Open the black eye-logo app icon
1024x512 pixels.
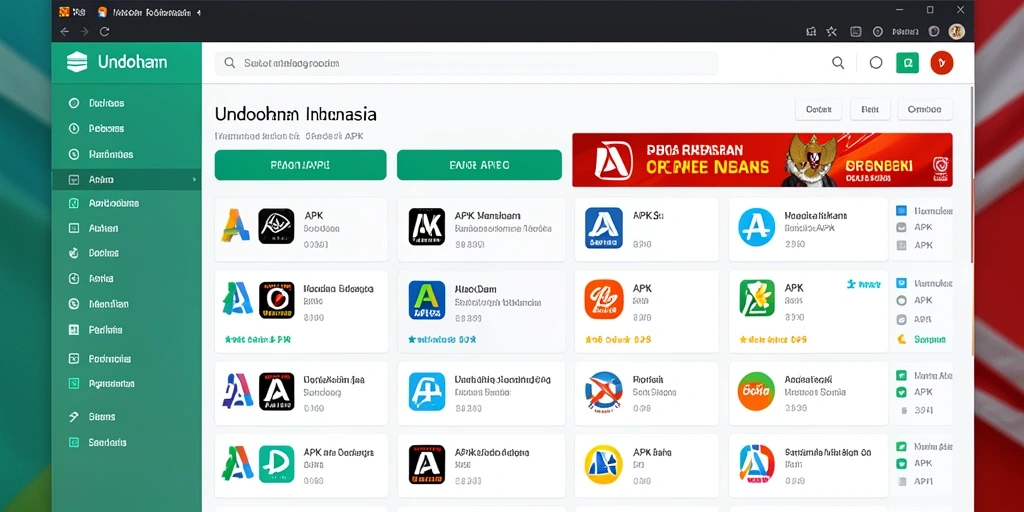pyautogui.click(x=276, y=227)
